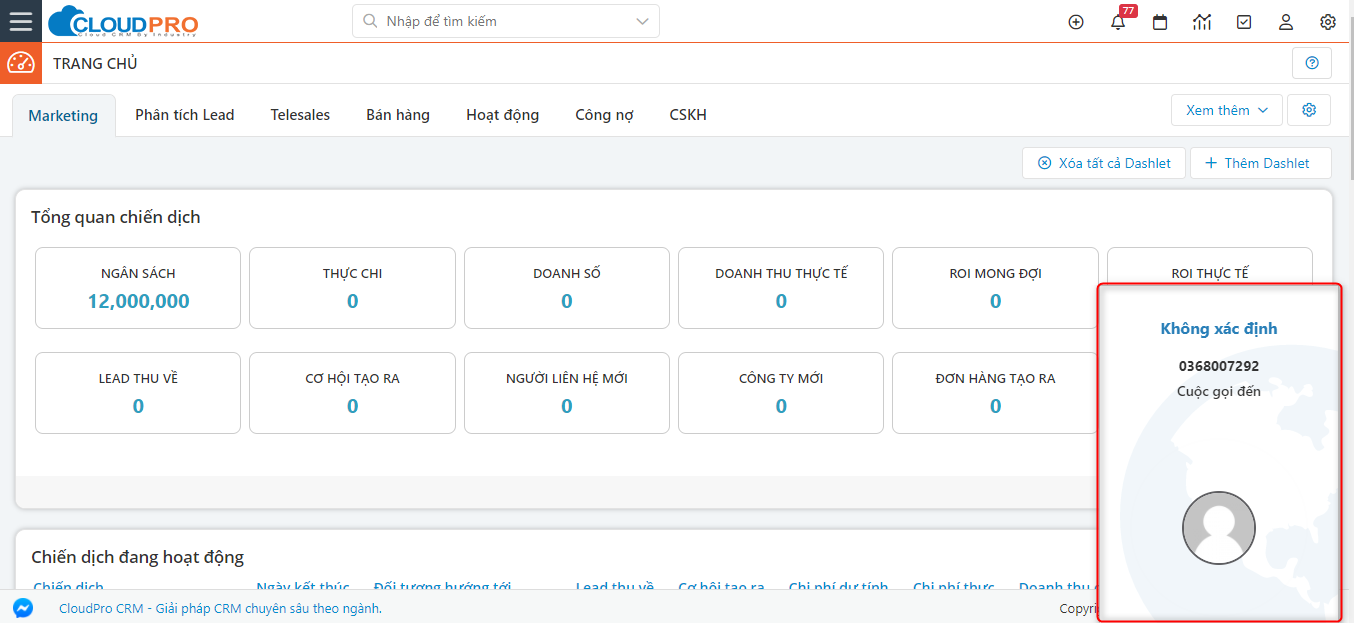Open the calendar icon in header
The width and height of the screenshot is (1354, 623).
pos(1160,22)
